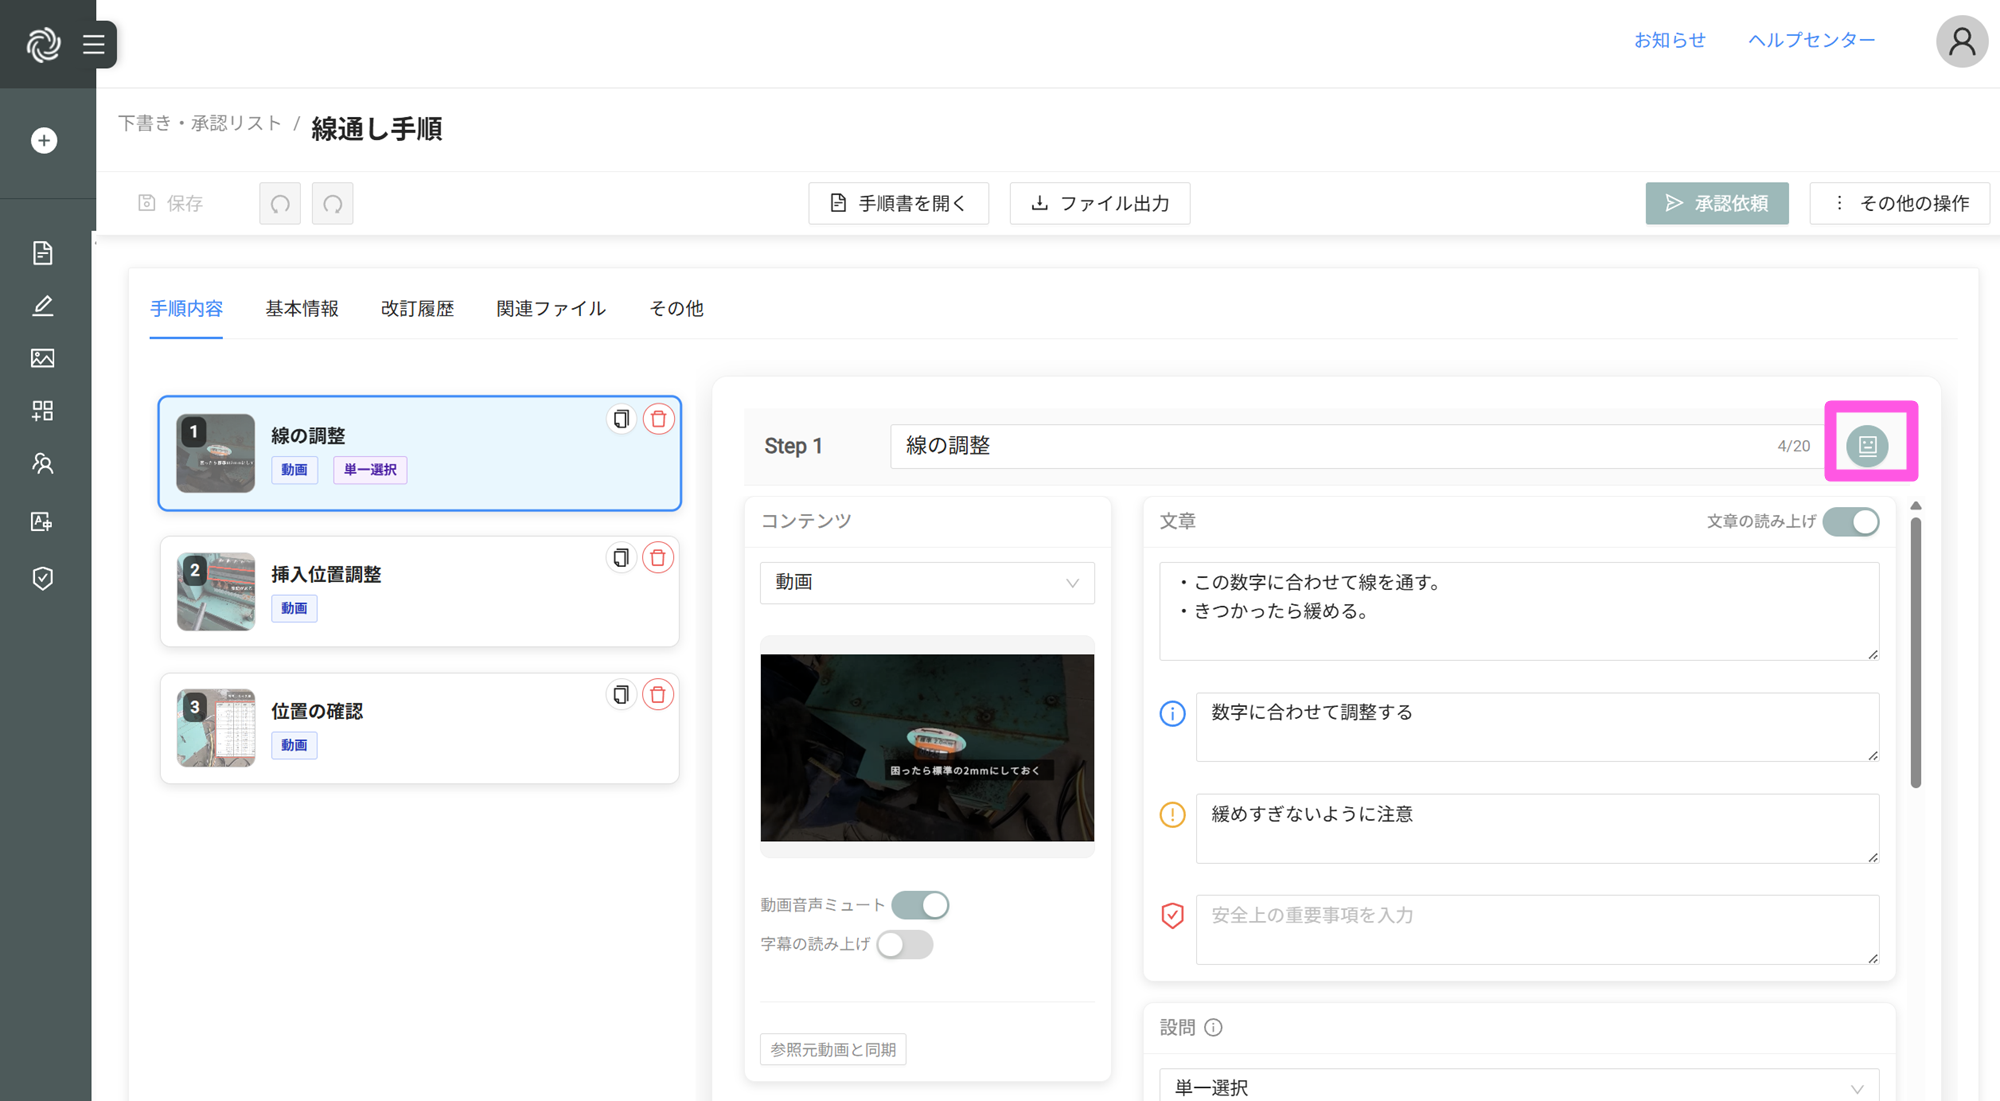Click the plus create icon in sidebar
2000x1101 pixels.
[44, 141]
